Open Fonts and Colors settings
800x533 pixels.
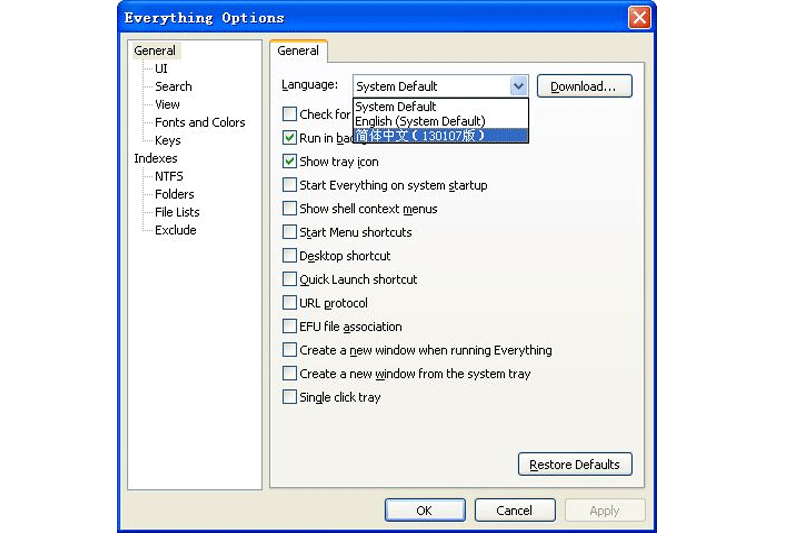coord(200,122)
